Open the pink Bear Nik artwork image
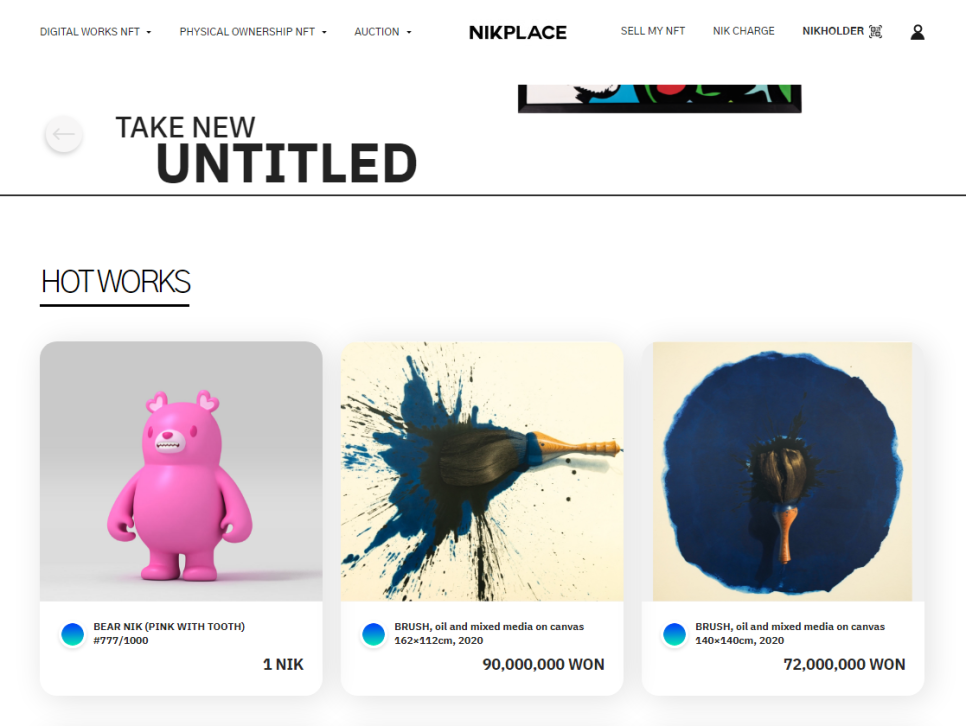The width and height of the screenshot is (966, 726). 181,471
